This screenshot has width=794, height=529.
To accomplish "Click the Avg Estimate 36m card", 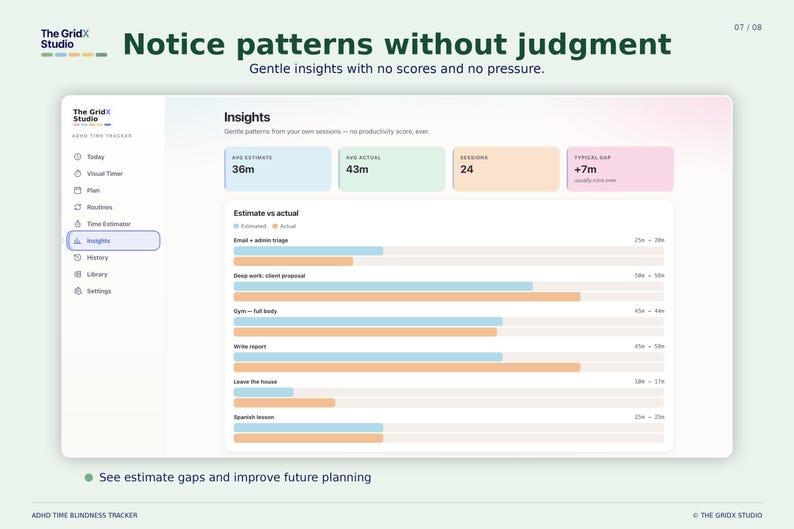I will pos(277,169).
